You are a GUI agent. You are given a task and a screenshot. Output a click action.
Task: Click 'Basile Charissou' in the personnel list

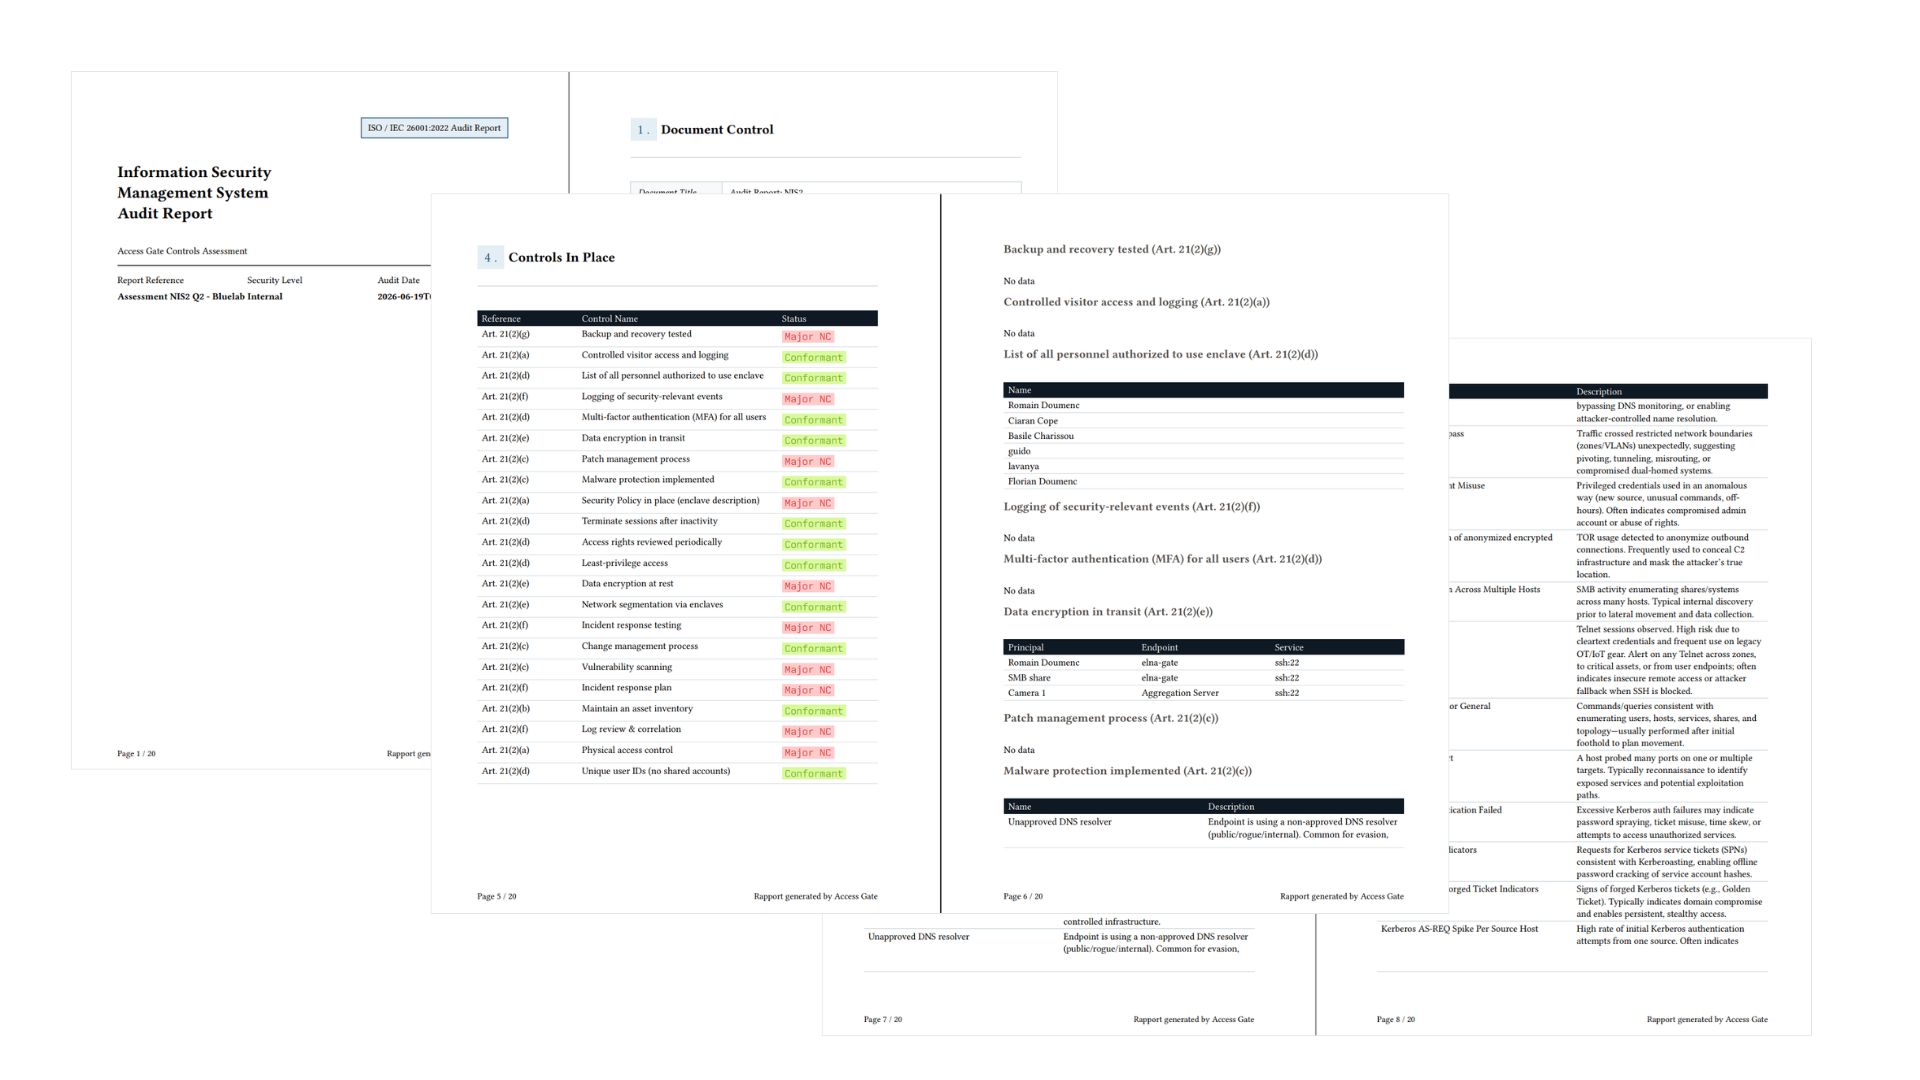[x=1041, y=436]
